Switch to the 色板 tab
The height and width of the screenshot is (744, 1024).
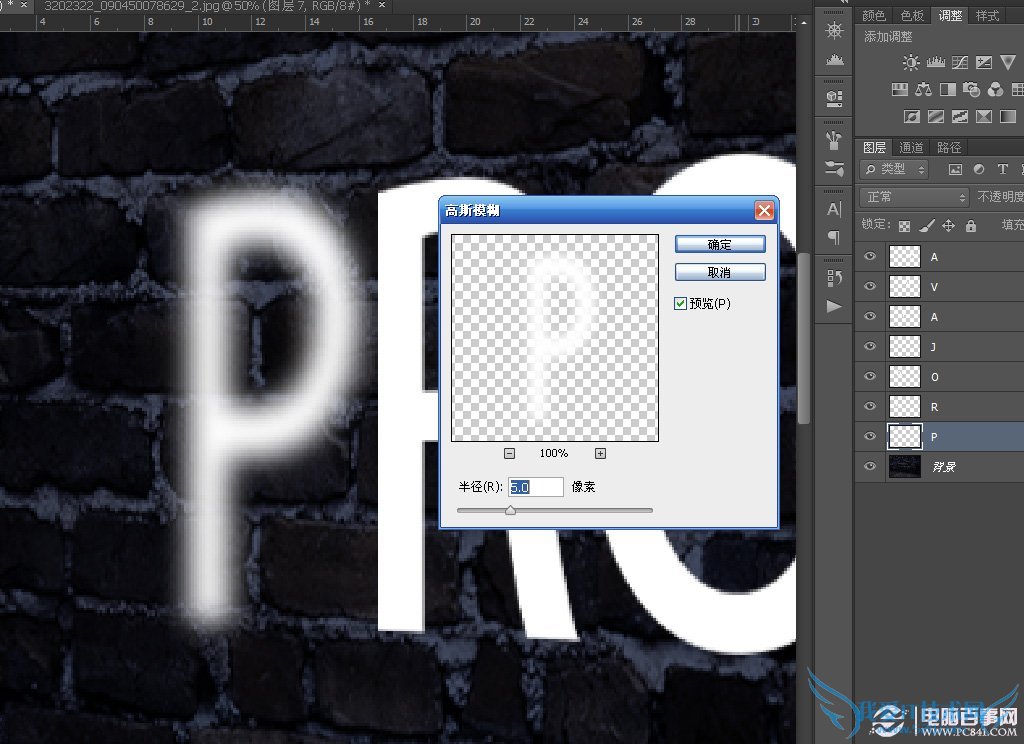pos(912,15)
